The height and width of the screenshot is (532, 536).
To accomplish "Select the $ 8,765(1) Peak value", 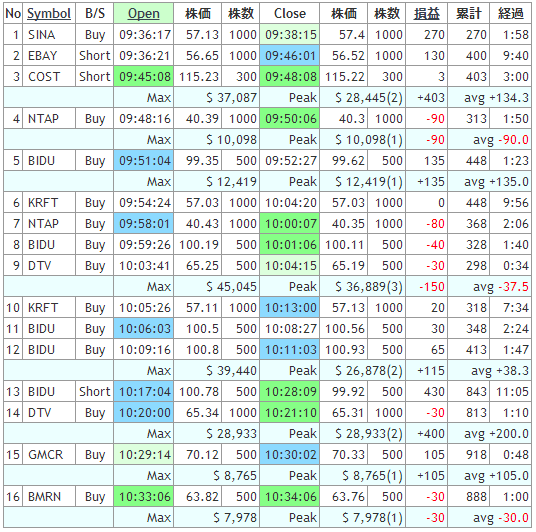I will click(362, 476).
